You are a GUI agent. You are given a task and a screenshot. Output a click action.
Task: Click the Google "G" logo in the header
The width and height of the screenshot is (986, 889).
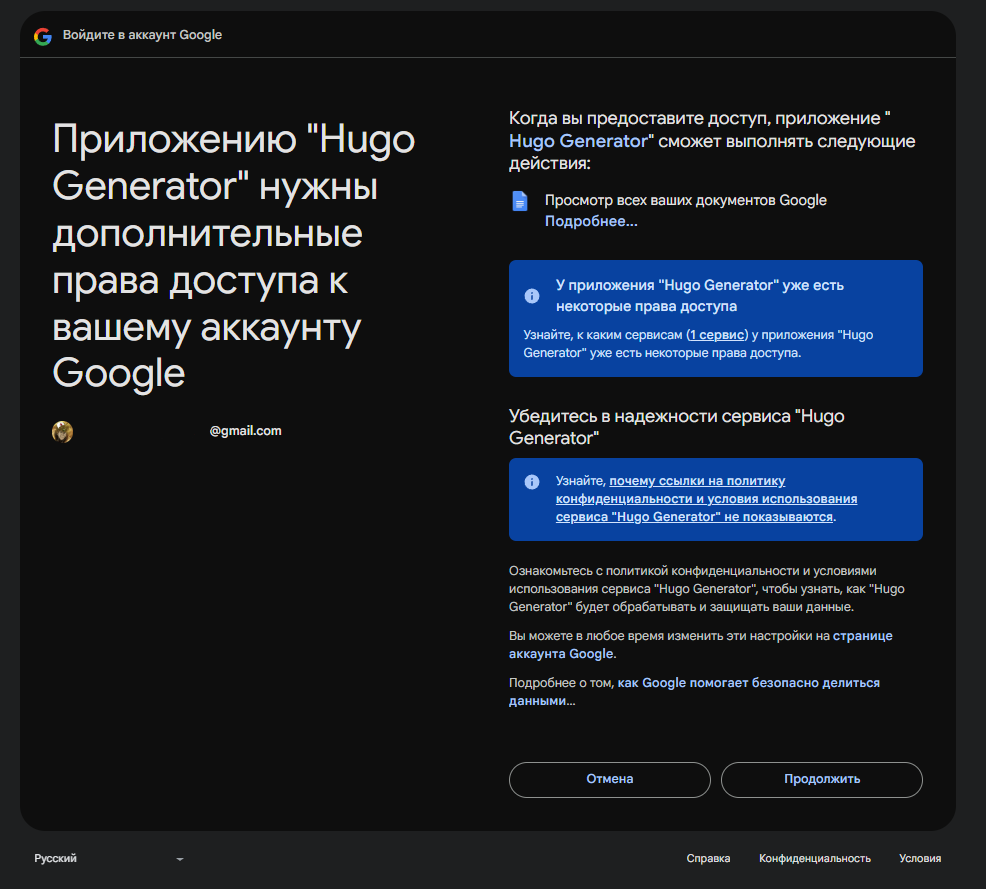point(43,35)
